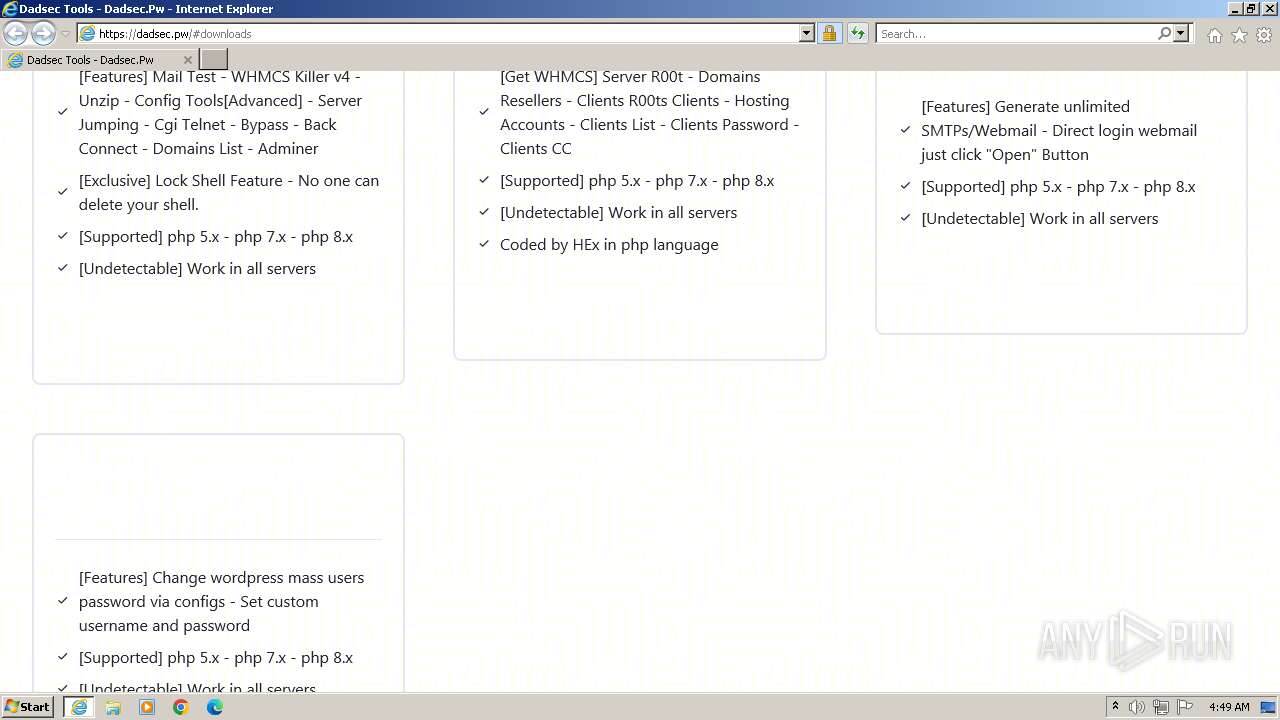This screenshot has height=720, width=1280.
Task: Click "[Undetectable] Work in all servers" in right card
Action: coord(1039,219)
